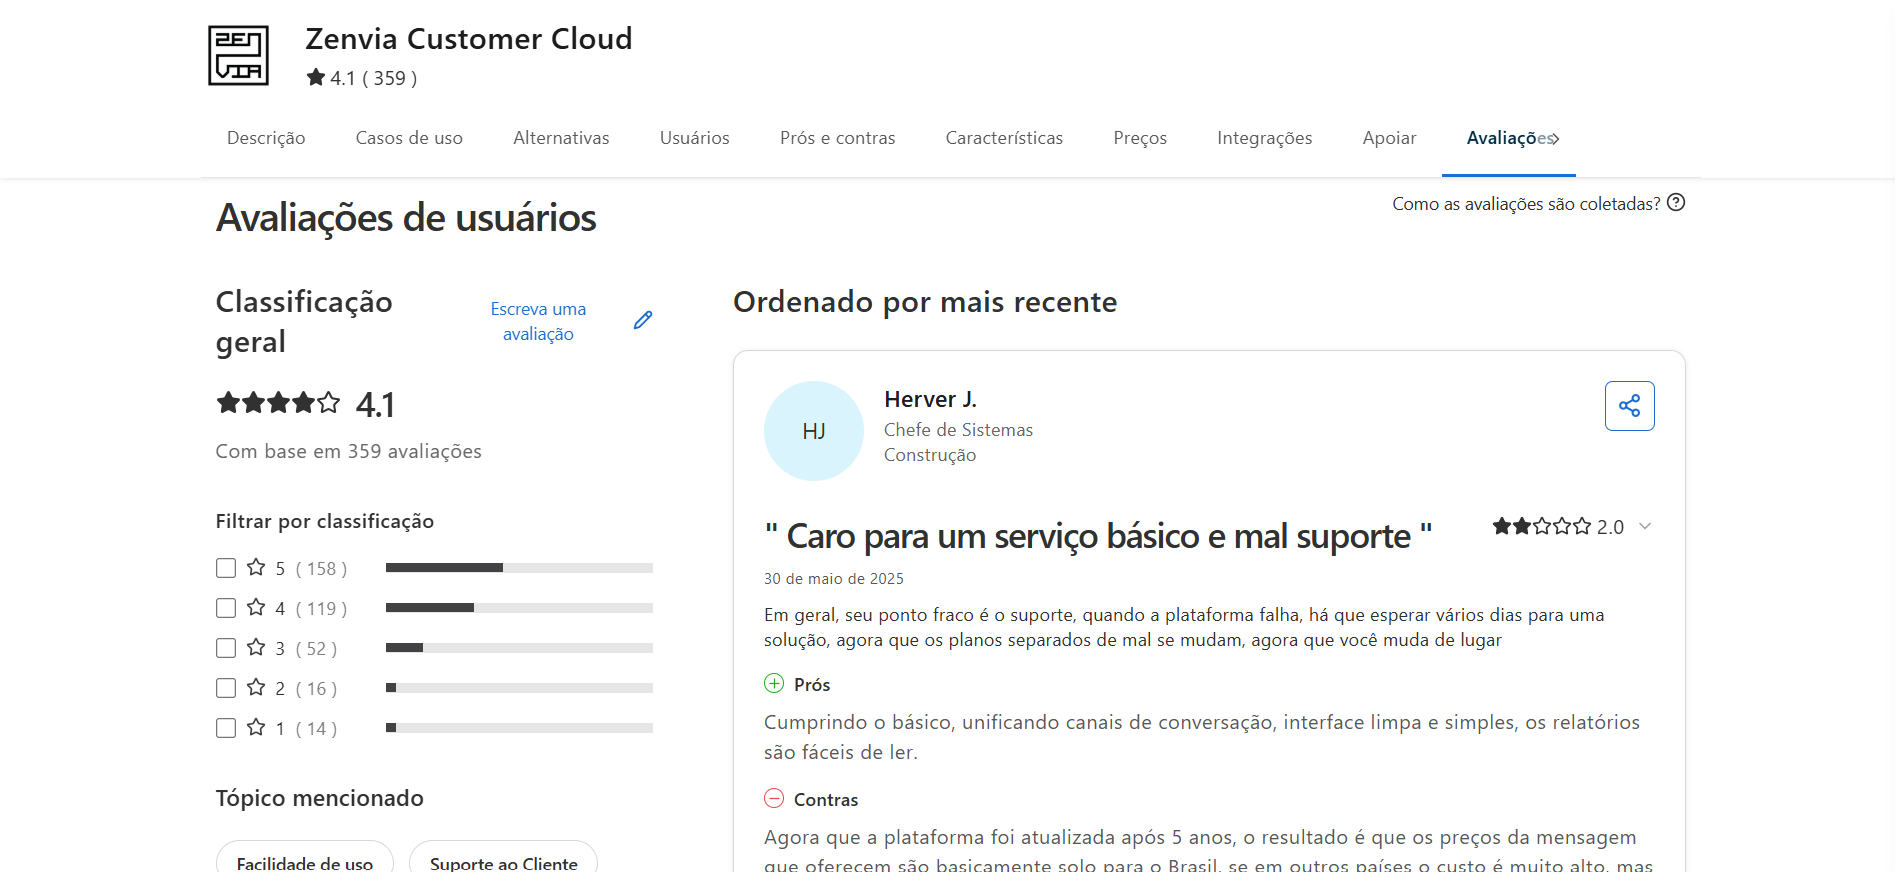This screenshot has height=872, width=1895.
Task: Check the 1 star filter checkbox
Action: point(226,728)
